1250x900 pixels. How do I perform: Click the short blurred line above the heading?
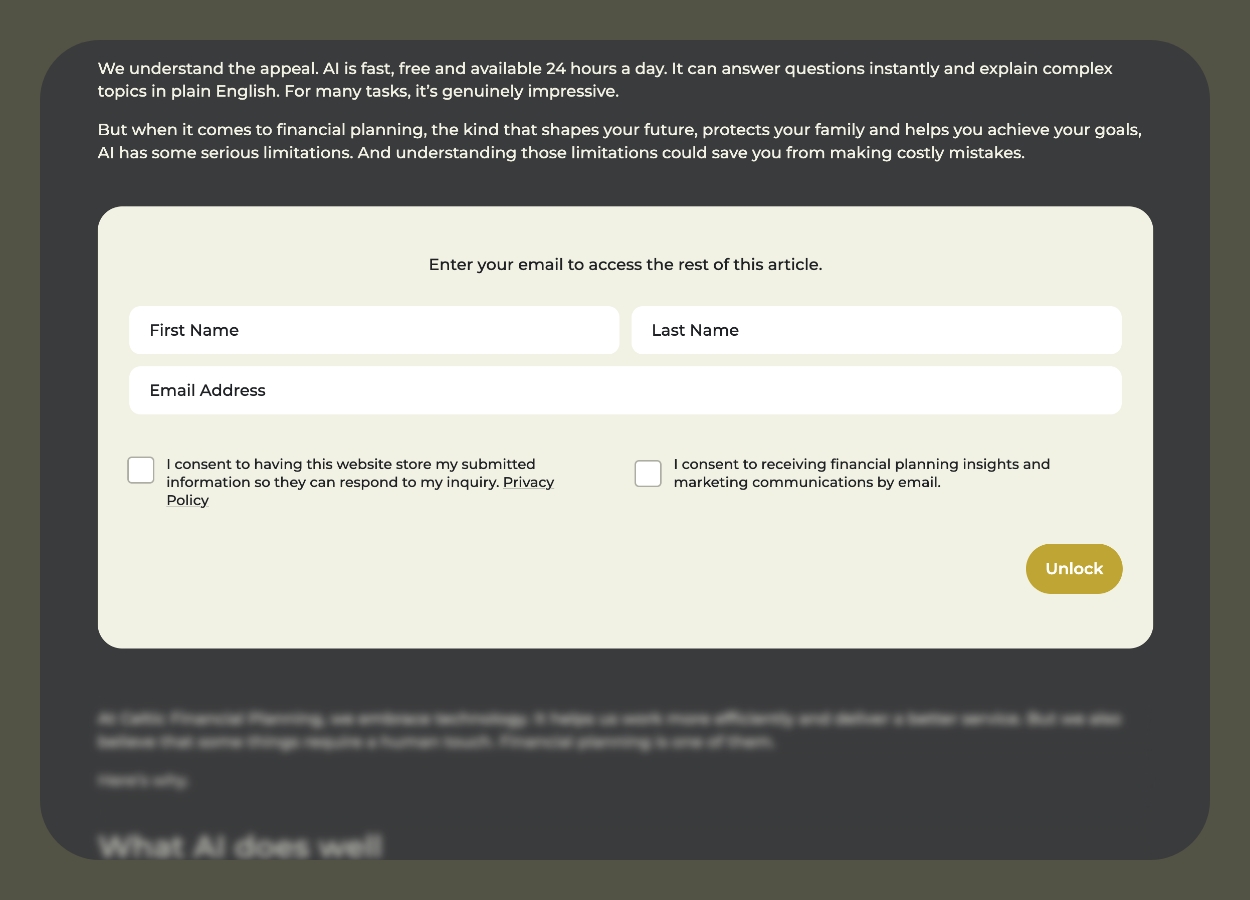pos(142,780)
